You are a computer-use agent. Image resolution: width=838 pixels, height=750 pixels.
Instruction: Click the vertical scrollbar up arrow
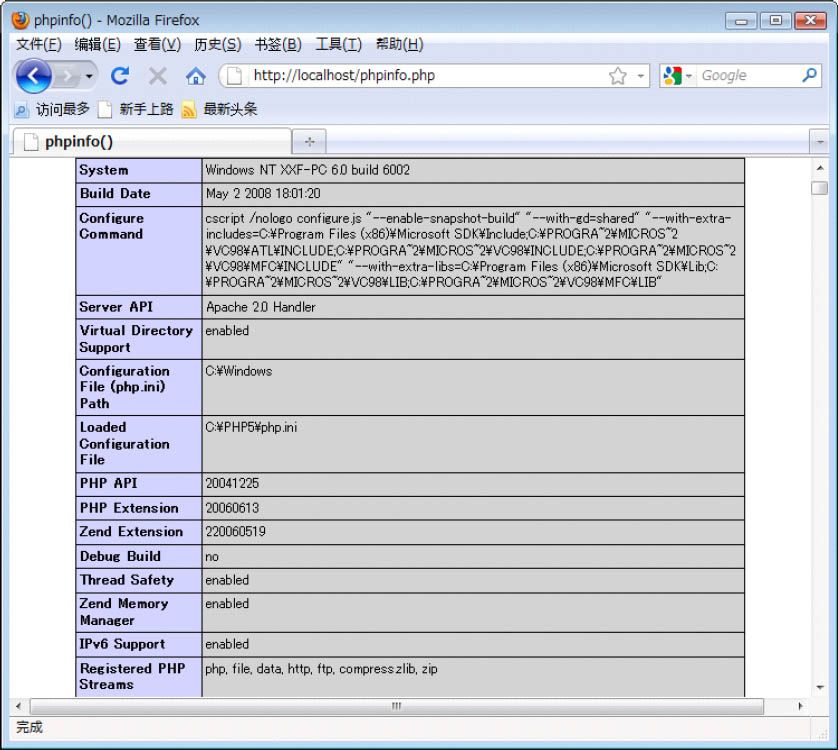820,168
